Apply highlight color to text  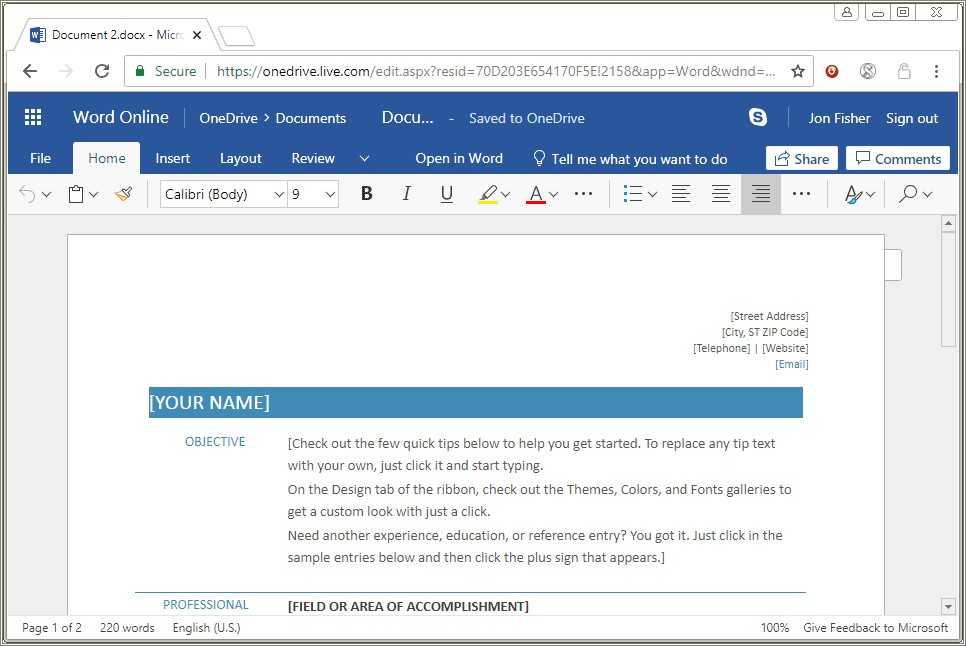[x=488, y=193]
